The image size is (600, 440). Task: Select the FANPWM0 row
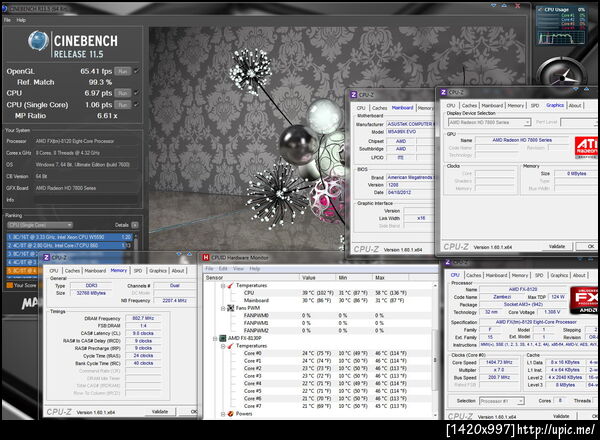pos(318,316)
